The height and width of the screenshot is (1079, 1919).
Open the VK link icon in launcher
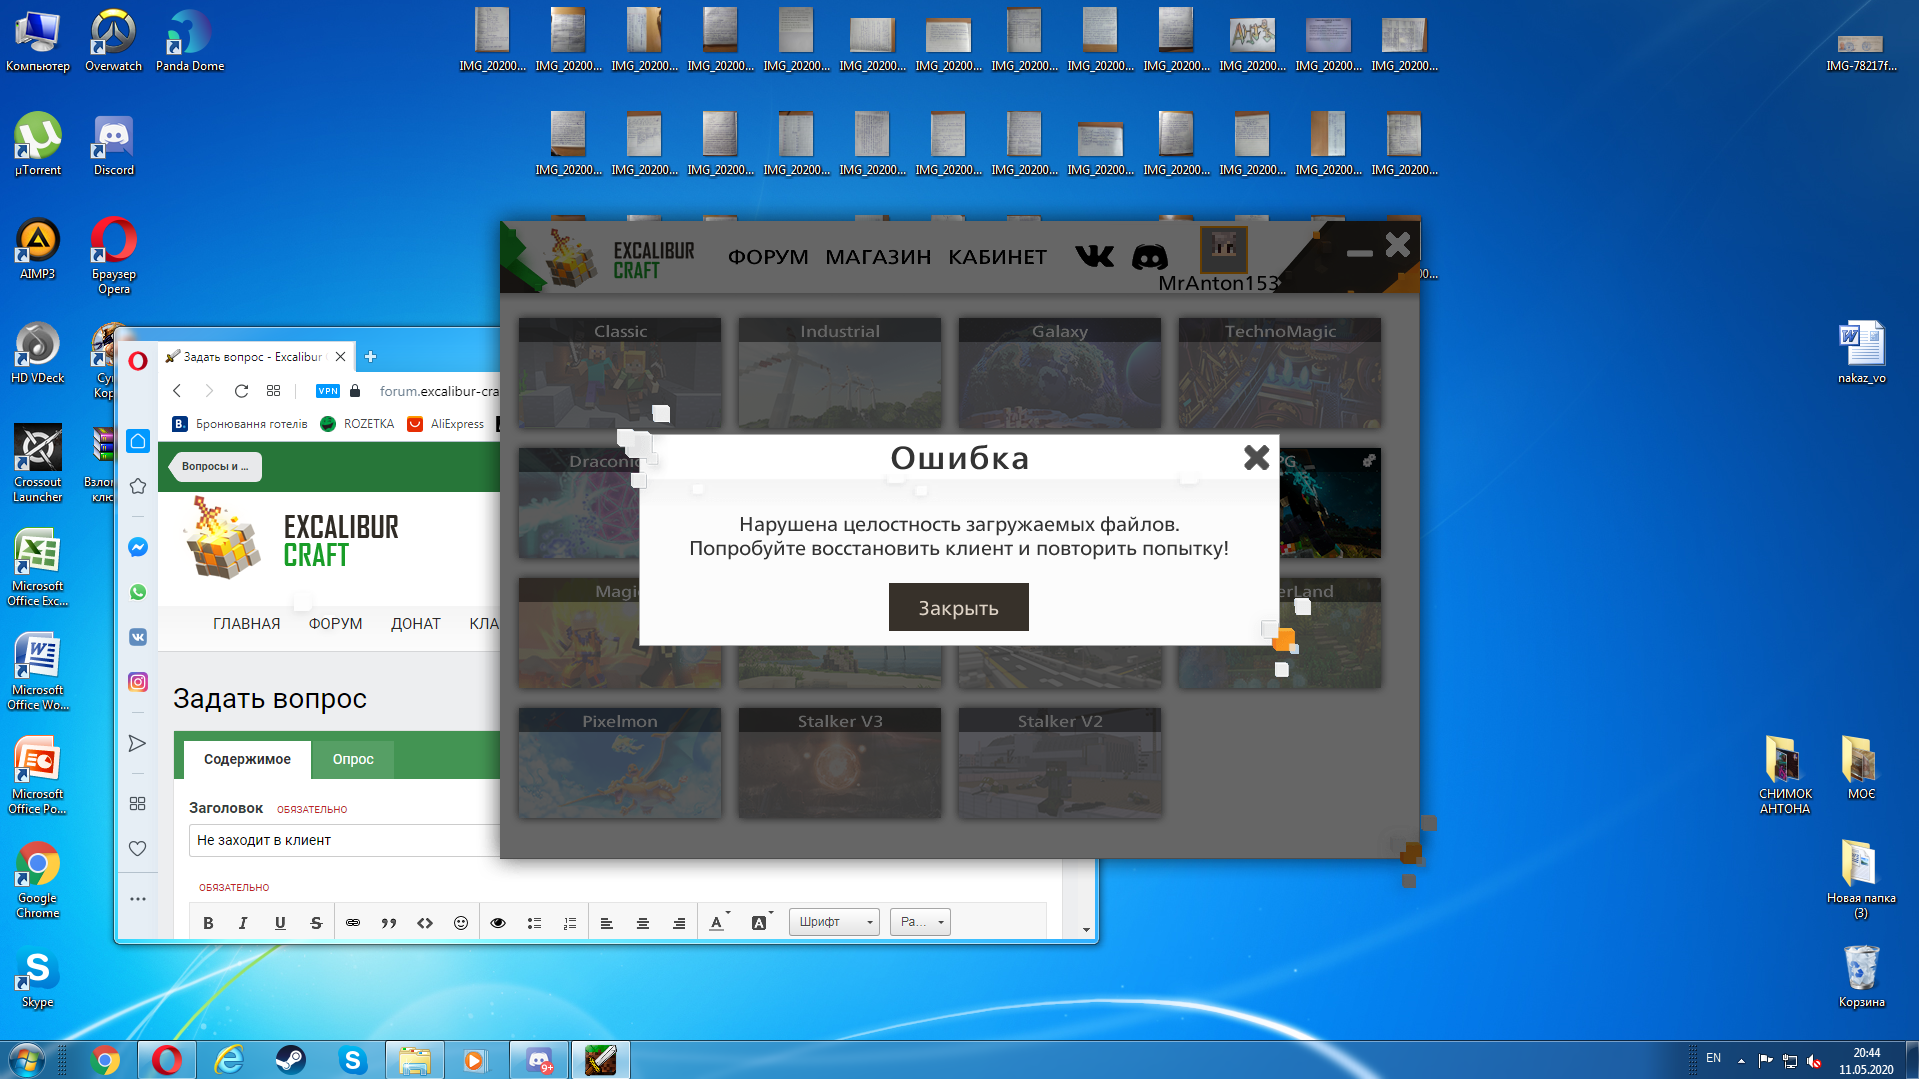1094,257
